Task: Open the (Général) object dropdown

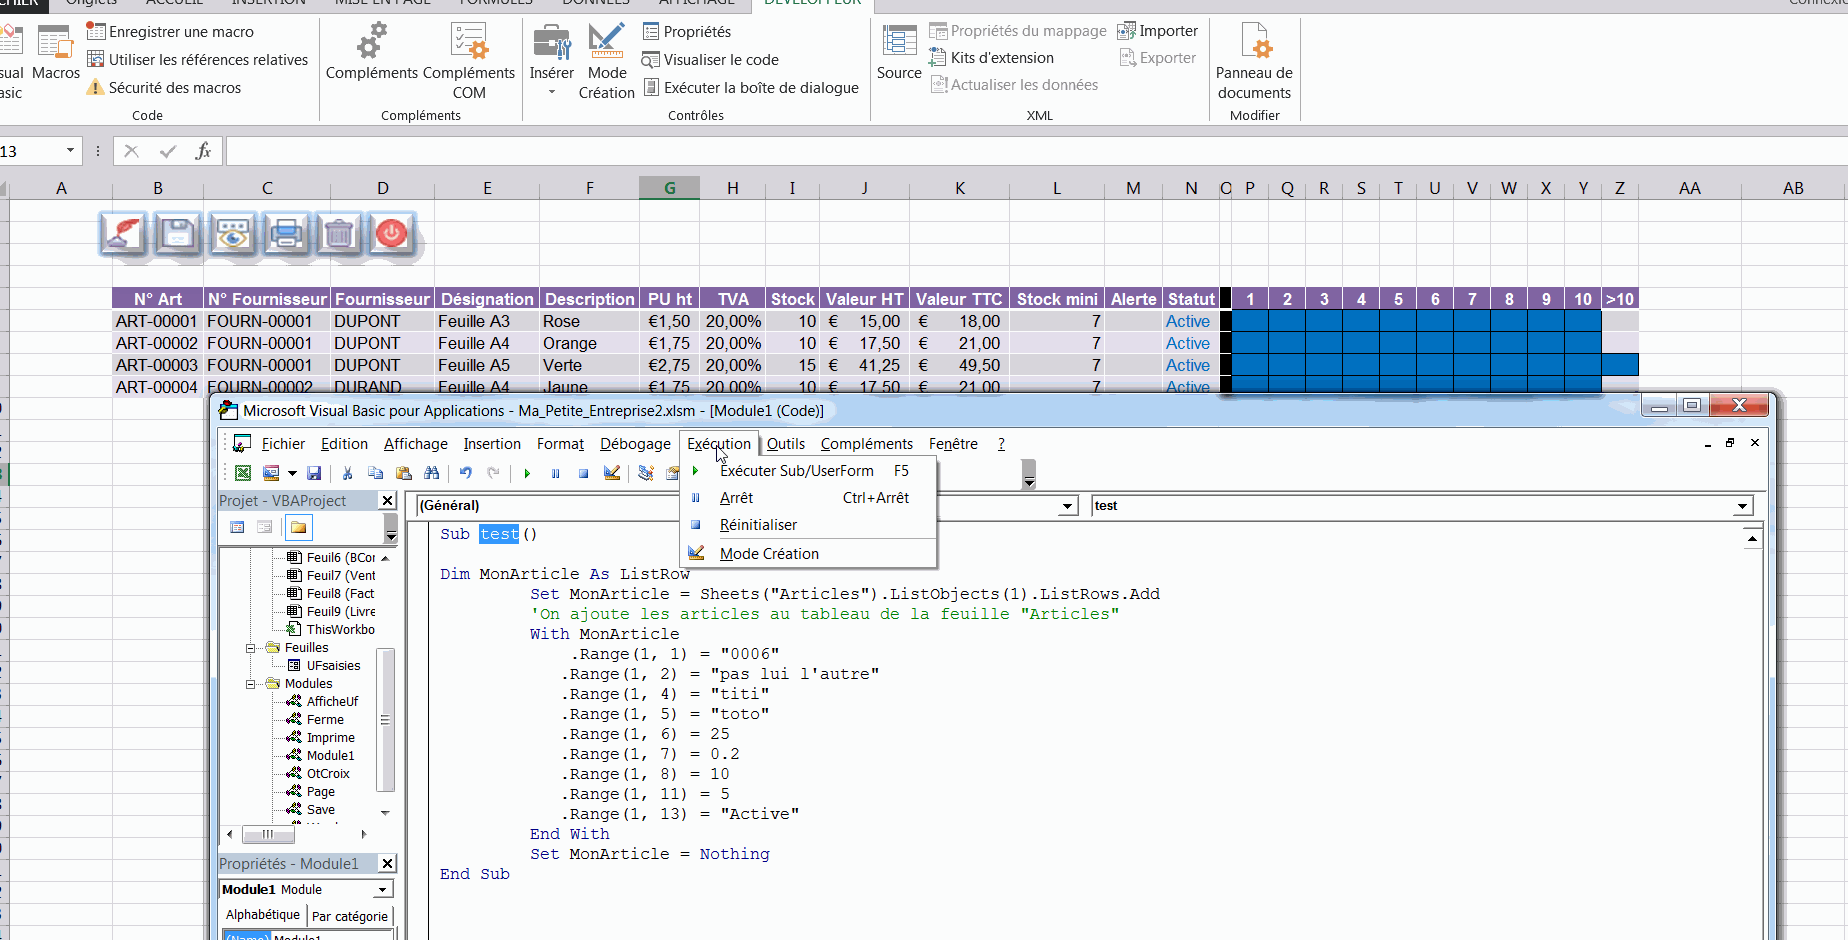Action: (x=1068, y=506)
